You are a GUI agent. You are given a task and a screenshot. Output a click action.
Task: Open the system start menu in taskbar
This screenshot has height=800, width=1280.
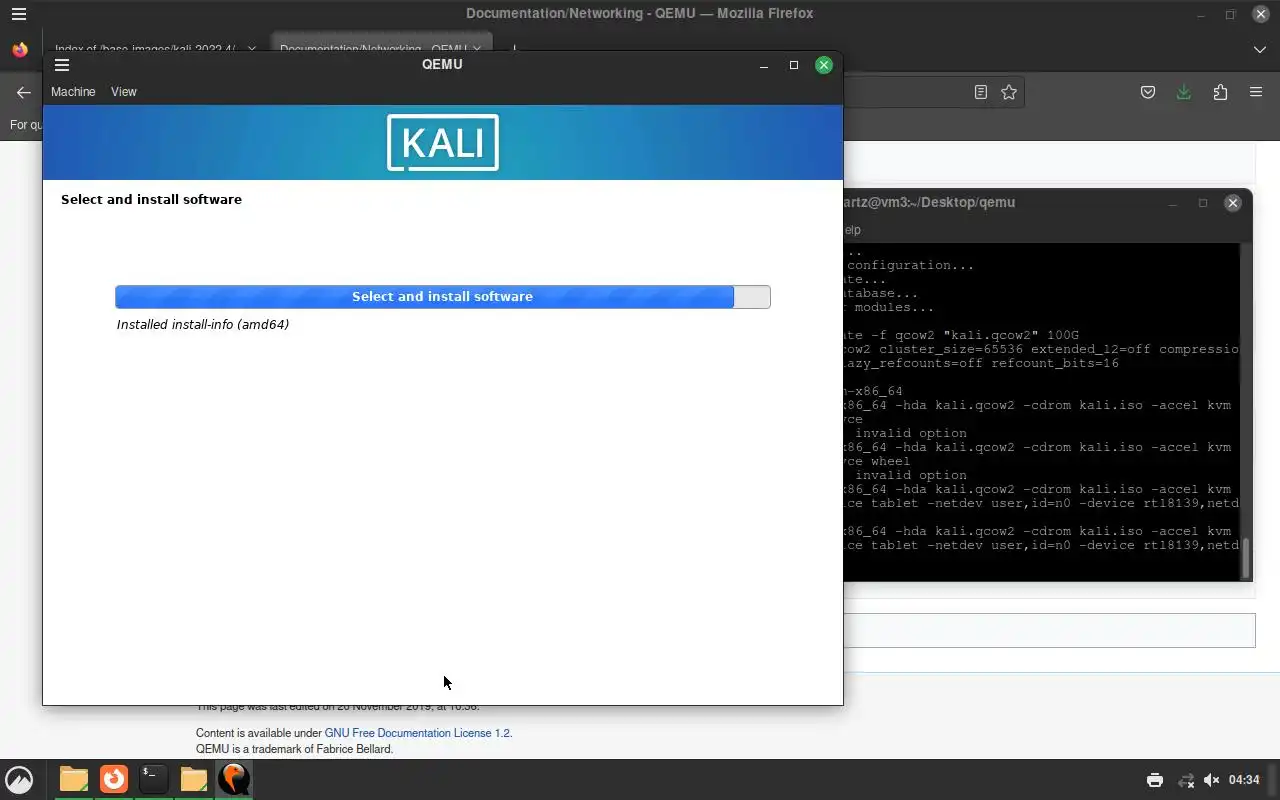(19, 779)
